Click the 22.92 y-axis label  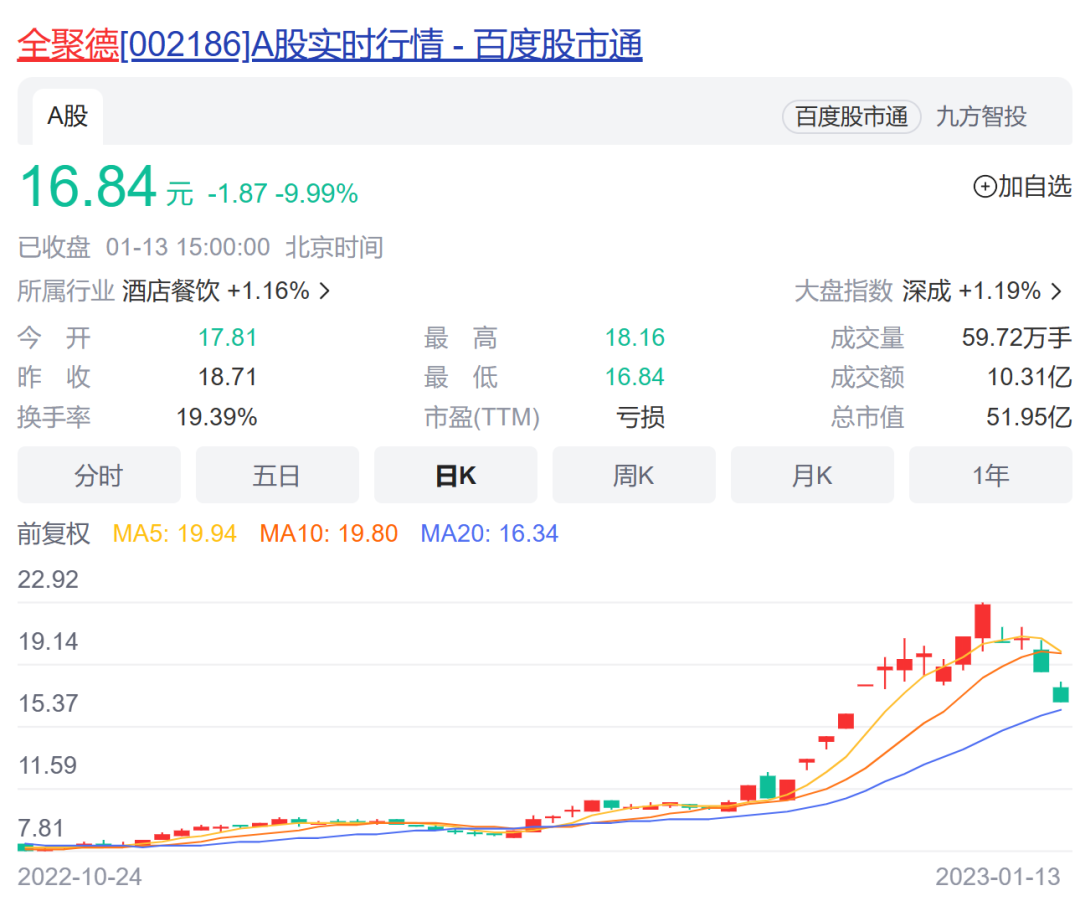48,579
